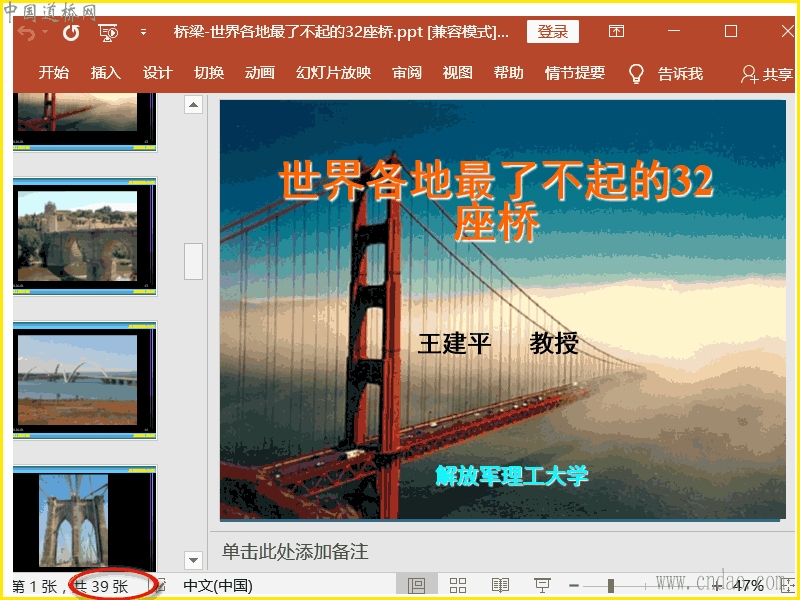
Task: Switch to Normal view in status bar
Action: 417,585
